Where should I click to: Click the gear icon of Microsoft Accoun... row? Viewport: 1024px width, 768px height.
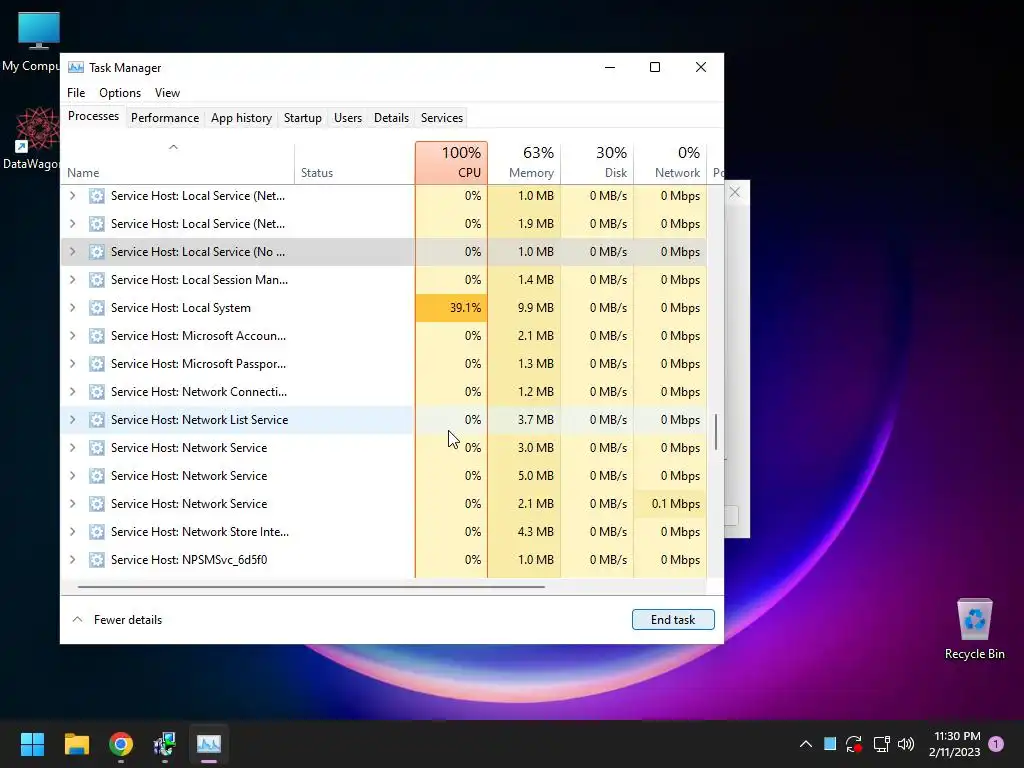click(x=97, y=336)
